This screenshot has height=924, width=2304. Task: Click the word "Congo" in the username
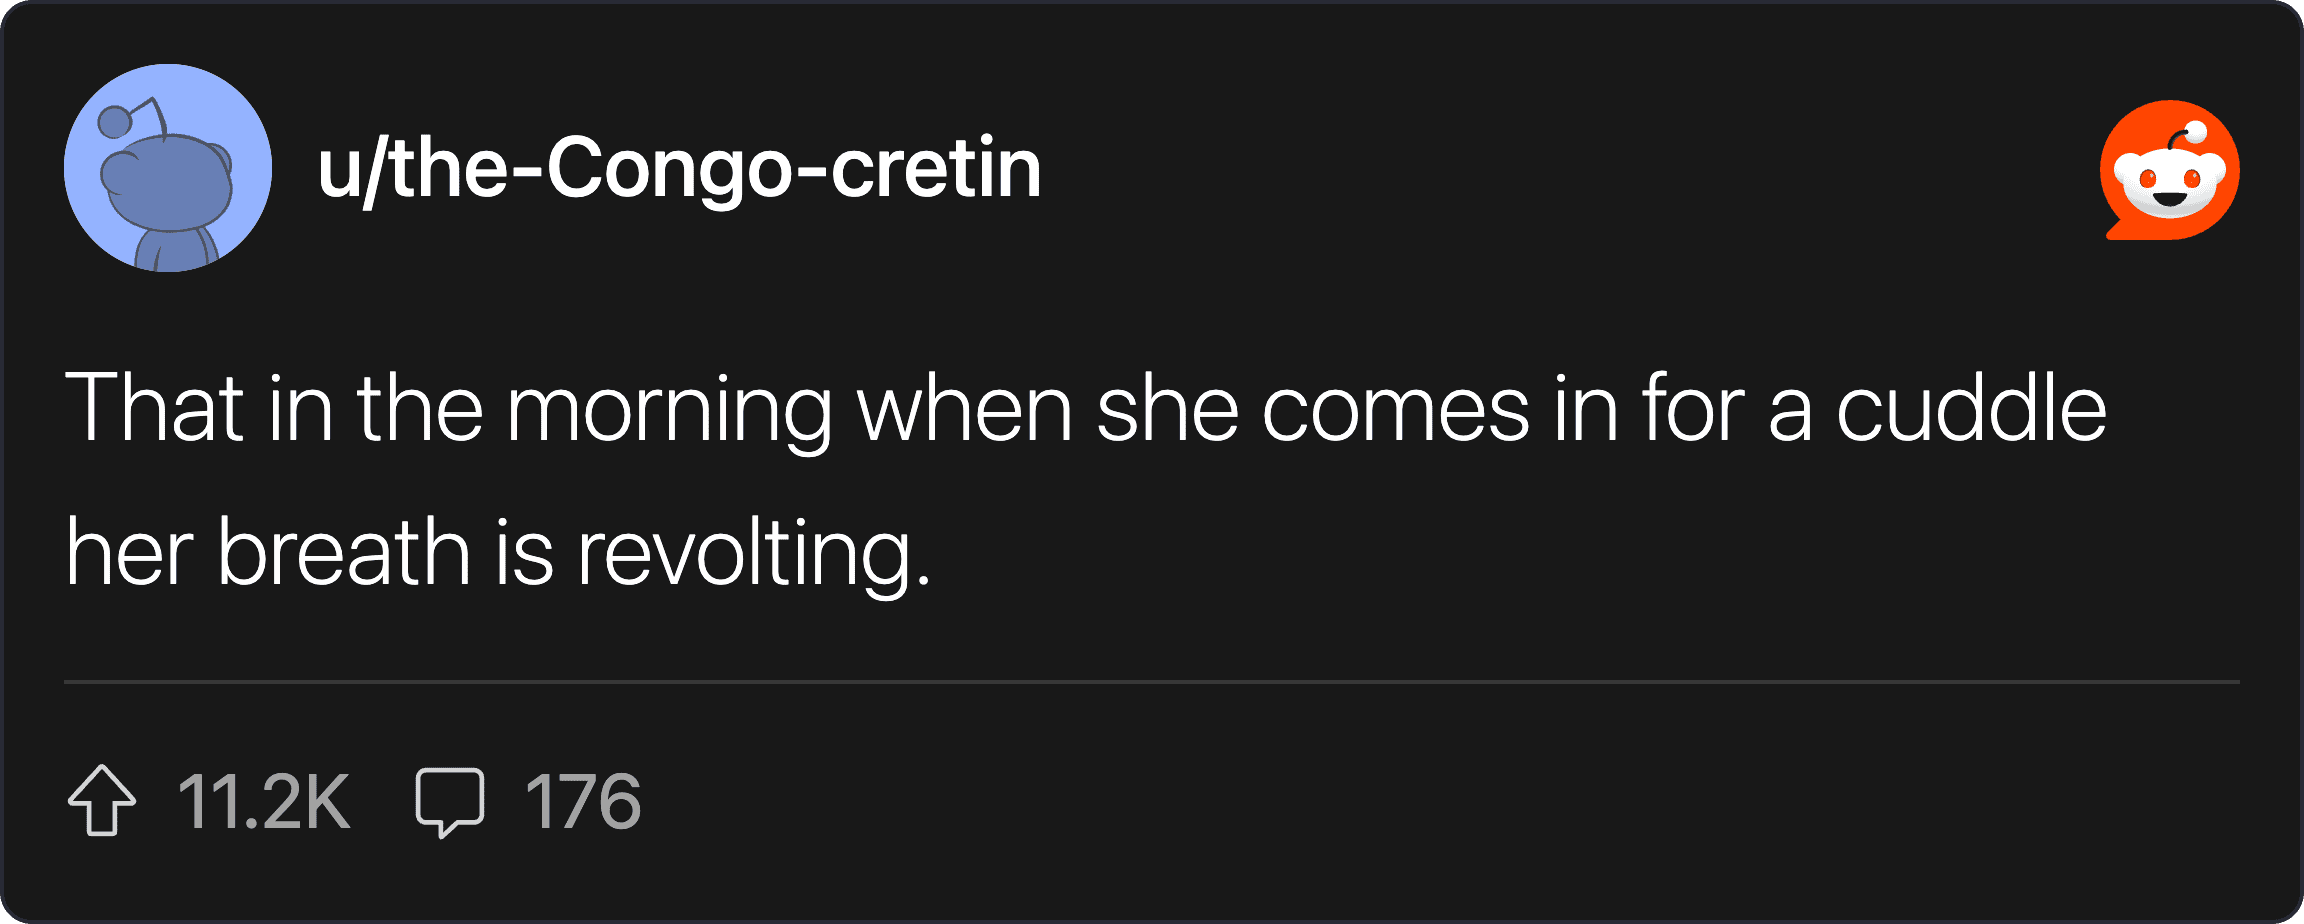pos(668,170)
